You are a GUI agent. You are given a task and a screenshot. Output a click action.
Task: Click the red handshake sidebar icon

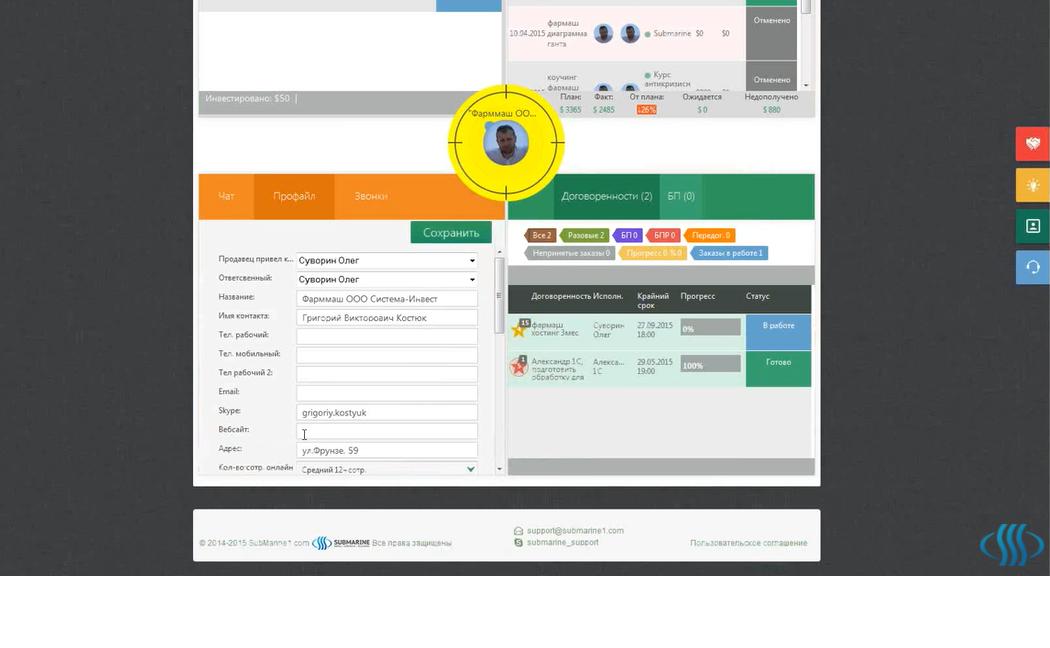coord(1033,143)
